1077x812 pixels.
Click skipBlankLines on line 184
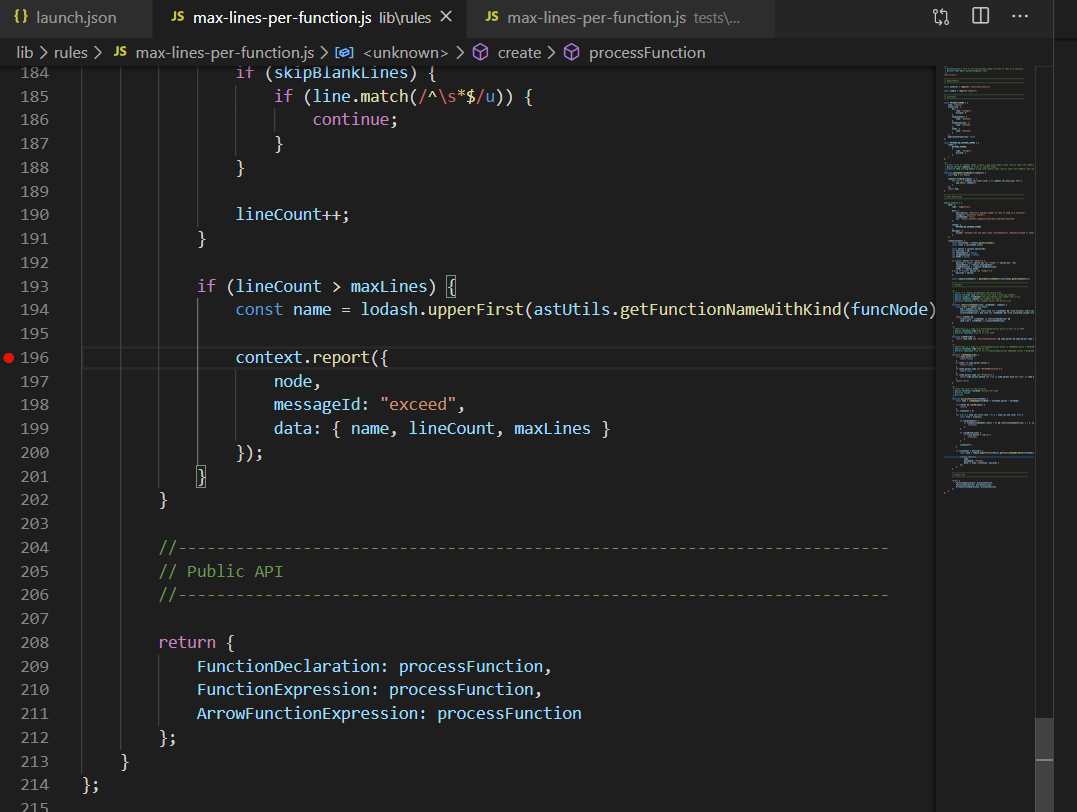coord(341,74)
